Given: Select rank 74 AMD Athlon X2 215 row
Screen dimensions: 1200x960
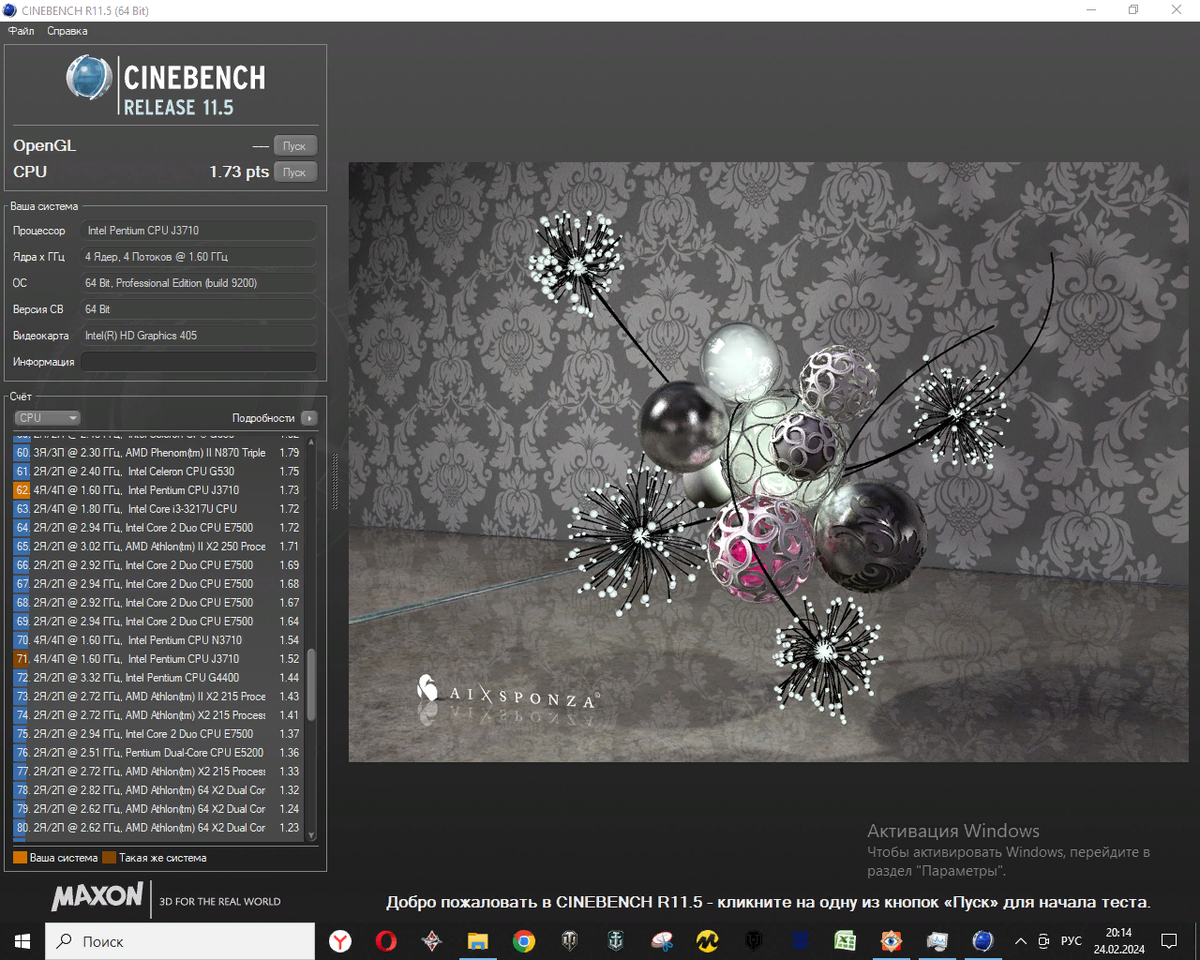Looking at the screenshot, I should (x=158, y=715).
